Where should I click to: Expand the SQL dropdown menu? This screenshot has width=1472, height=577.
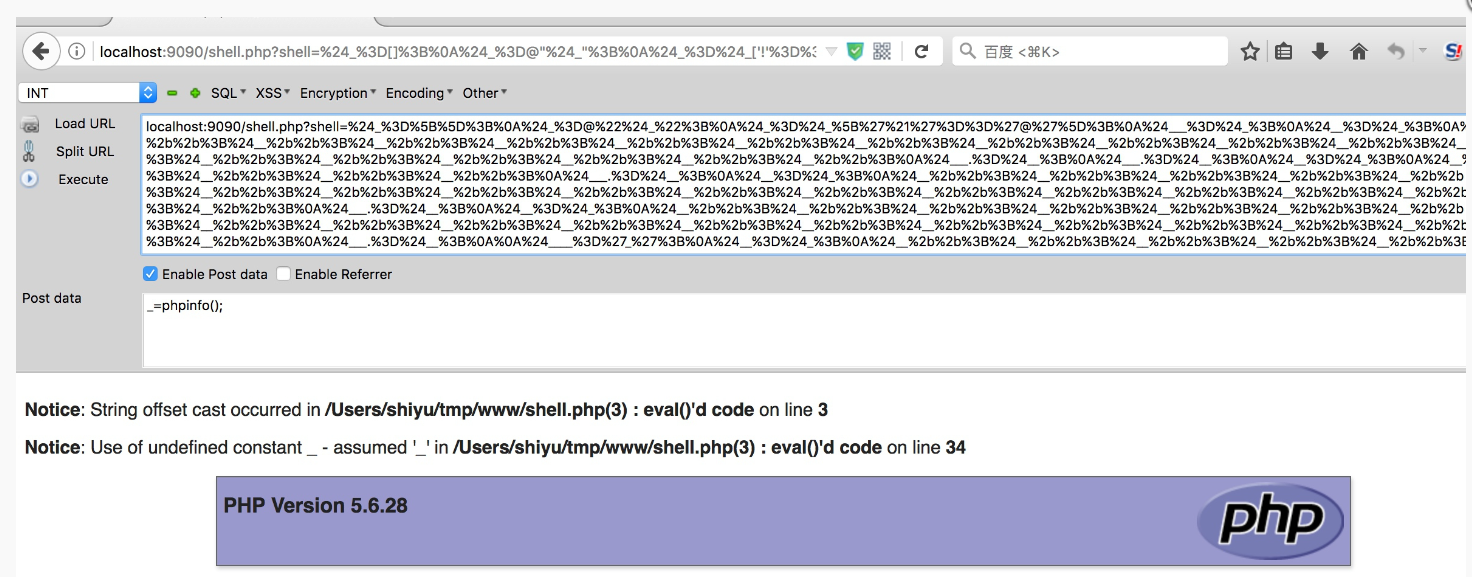(x=229, y=93)
